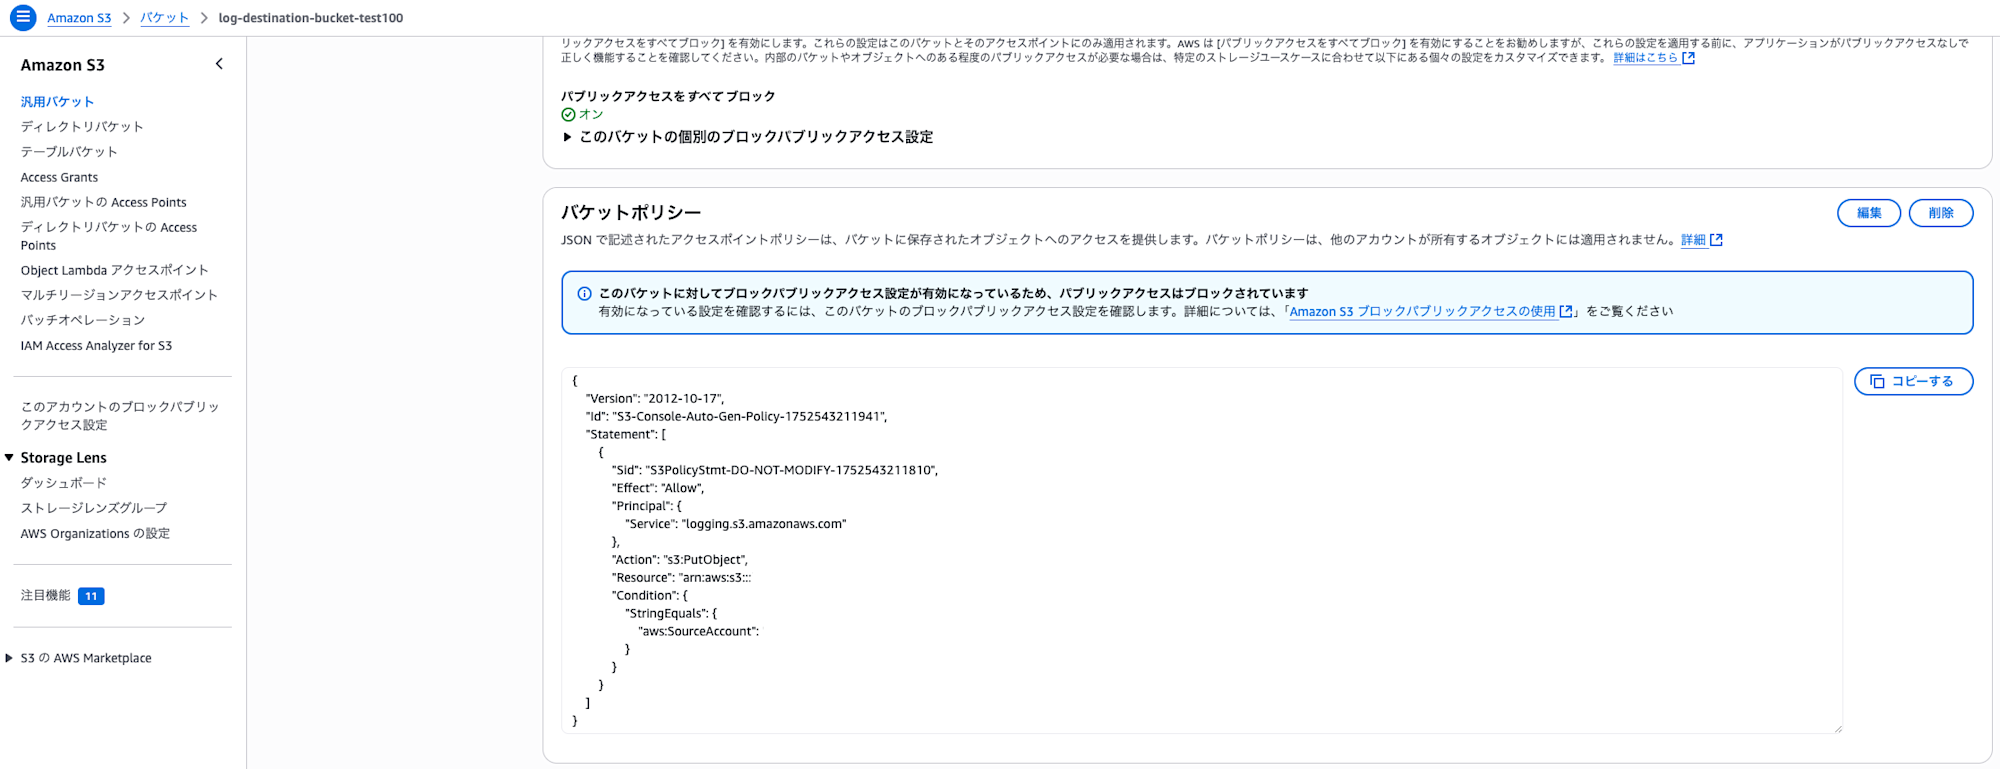This screenshot has width=2000, height=769.
Task: Open バッチオペレーション in sidebar
Action: pos(83,320)
